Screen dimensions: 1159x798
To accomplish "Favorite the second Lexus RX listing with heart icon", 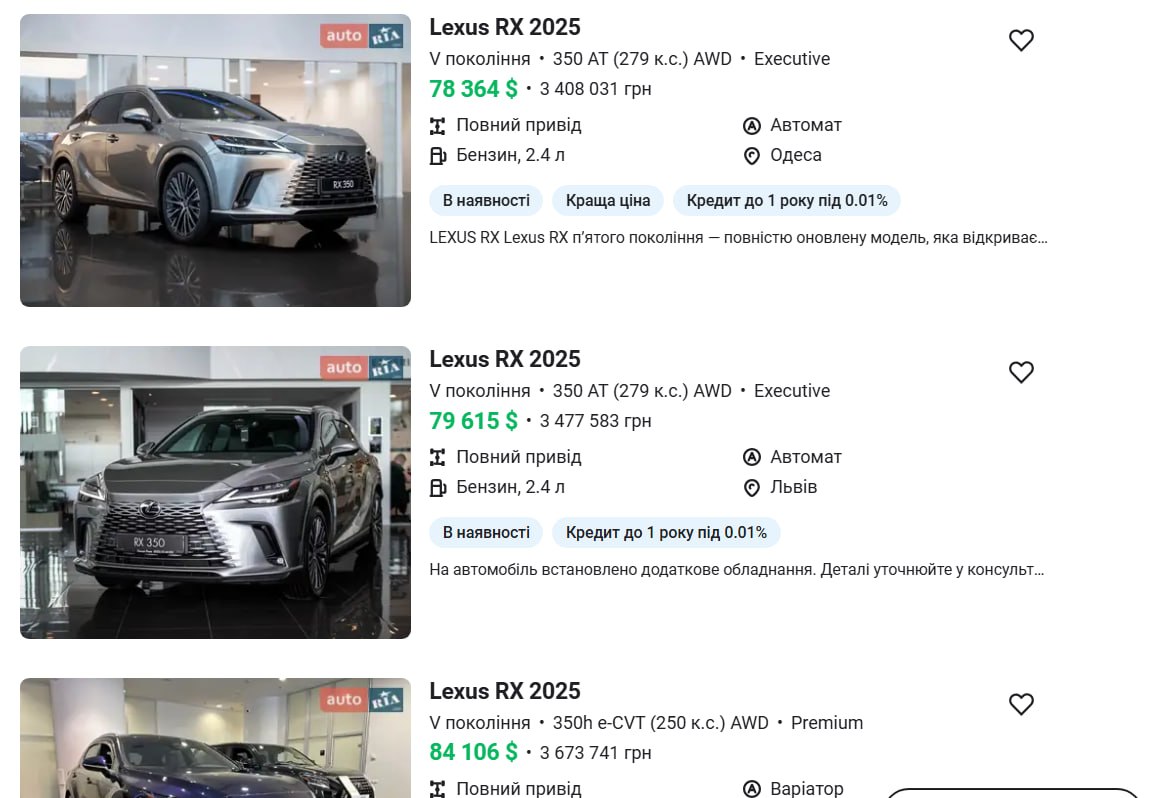I will [x=1021, y=371].
